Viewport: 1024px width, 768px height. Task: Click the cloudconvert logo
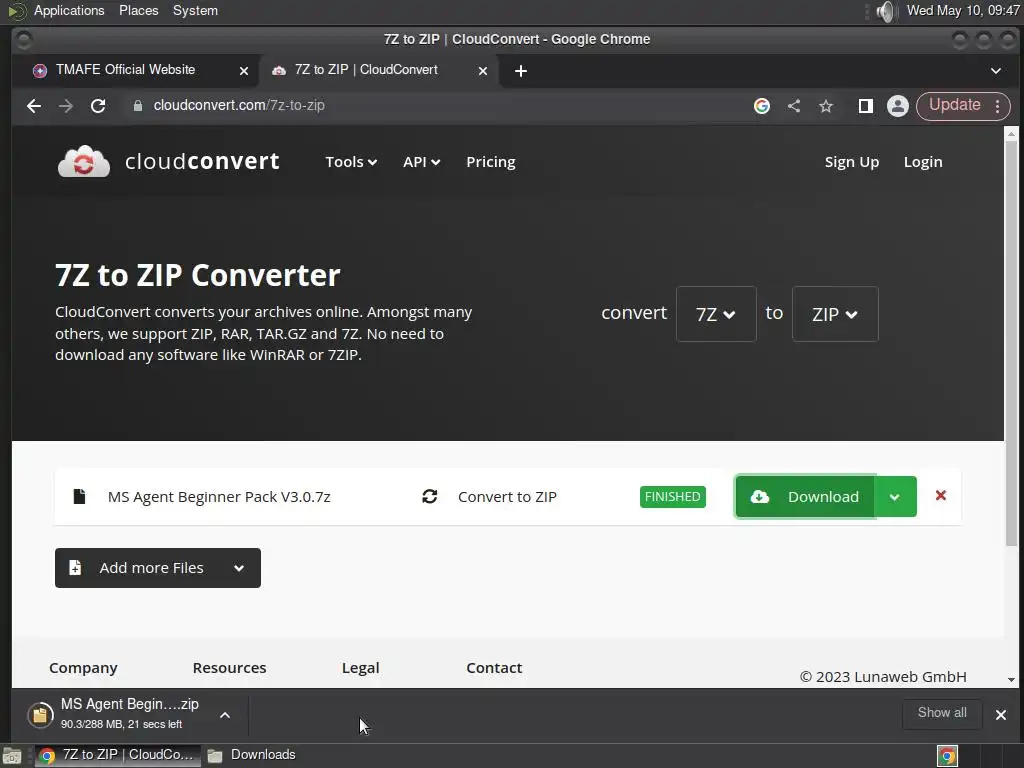(x=168, y=161)
